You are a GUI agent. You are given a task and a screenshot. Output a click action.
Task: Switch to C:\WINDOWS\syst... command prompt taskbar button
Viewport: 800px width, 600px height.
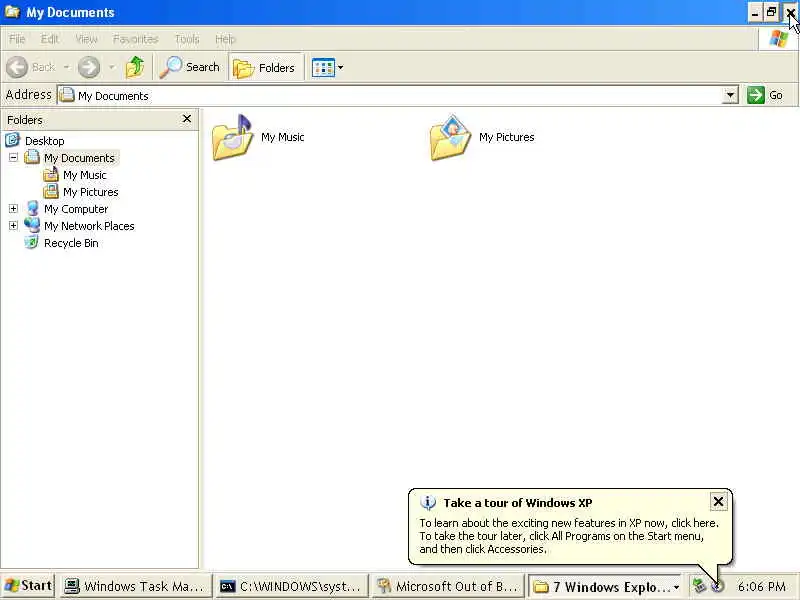pyautogui.click(x=291, y=587)
